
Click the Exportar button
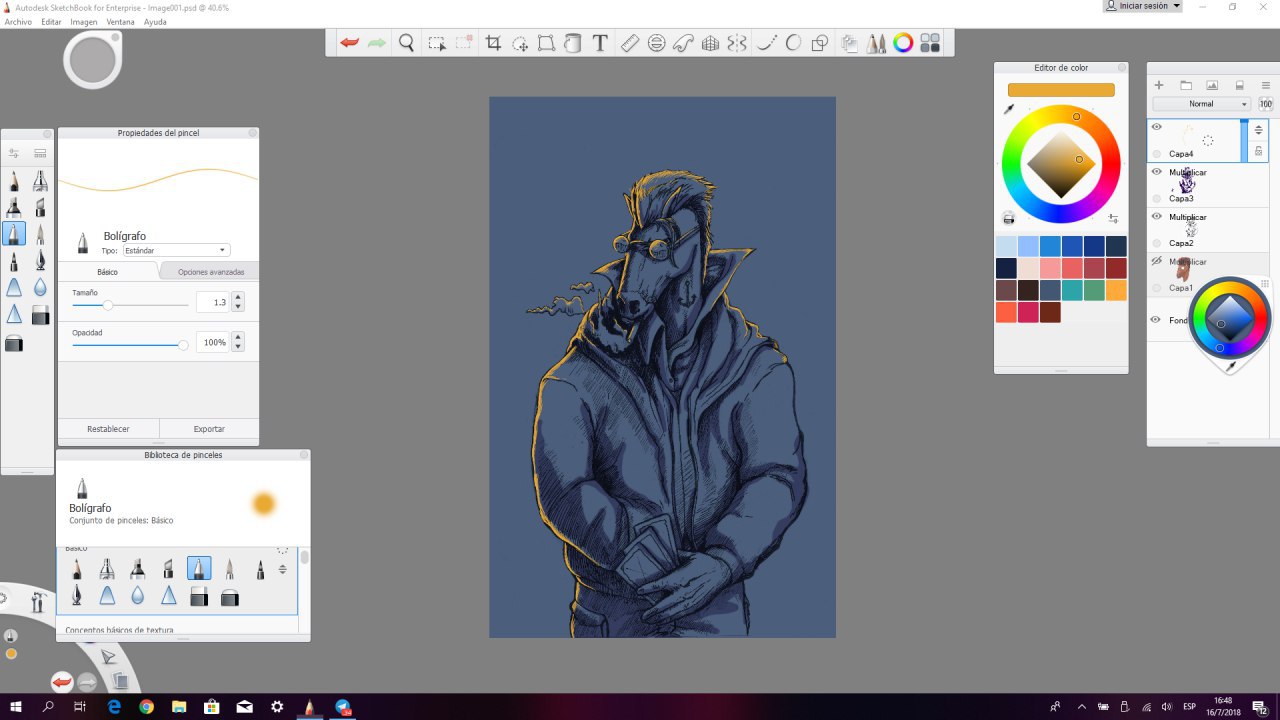[209, 429]
